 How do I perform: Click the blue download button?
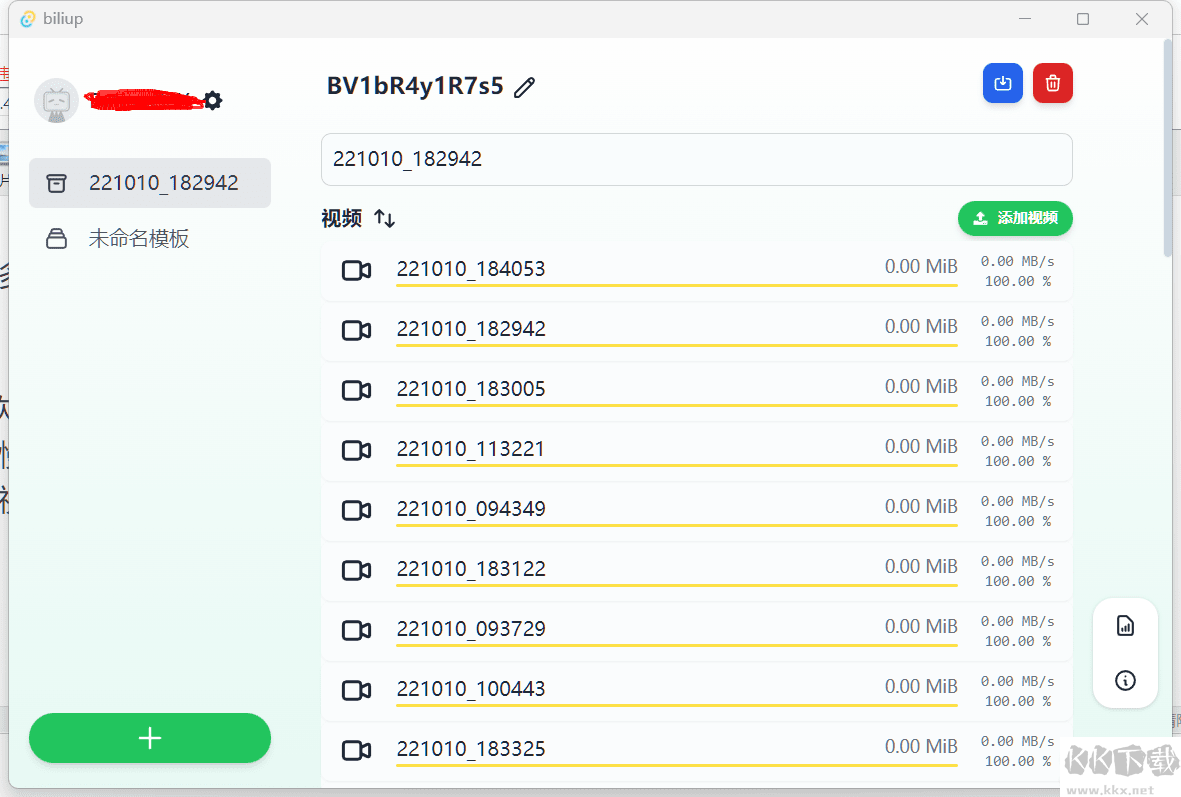[x=1002, y=83]
